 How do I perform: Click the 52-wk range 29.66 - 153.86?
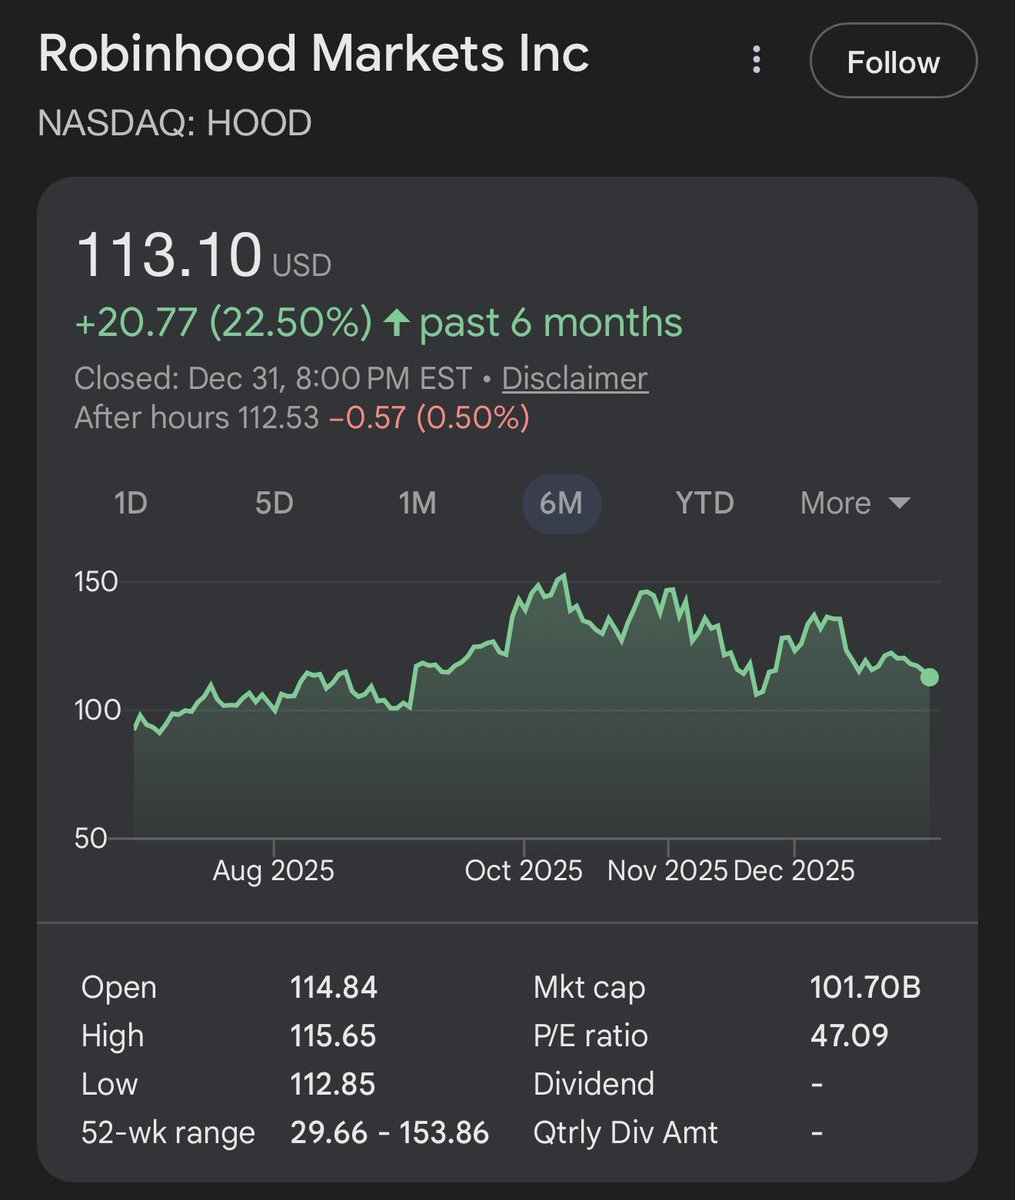coord(389,1132)
